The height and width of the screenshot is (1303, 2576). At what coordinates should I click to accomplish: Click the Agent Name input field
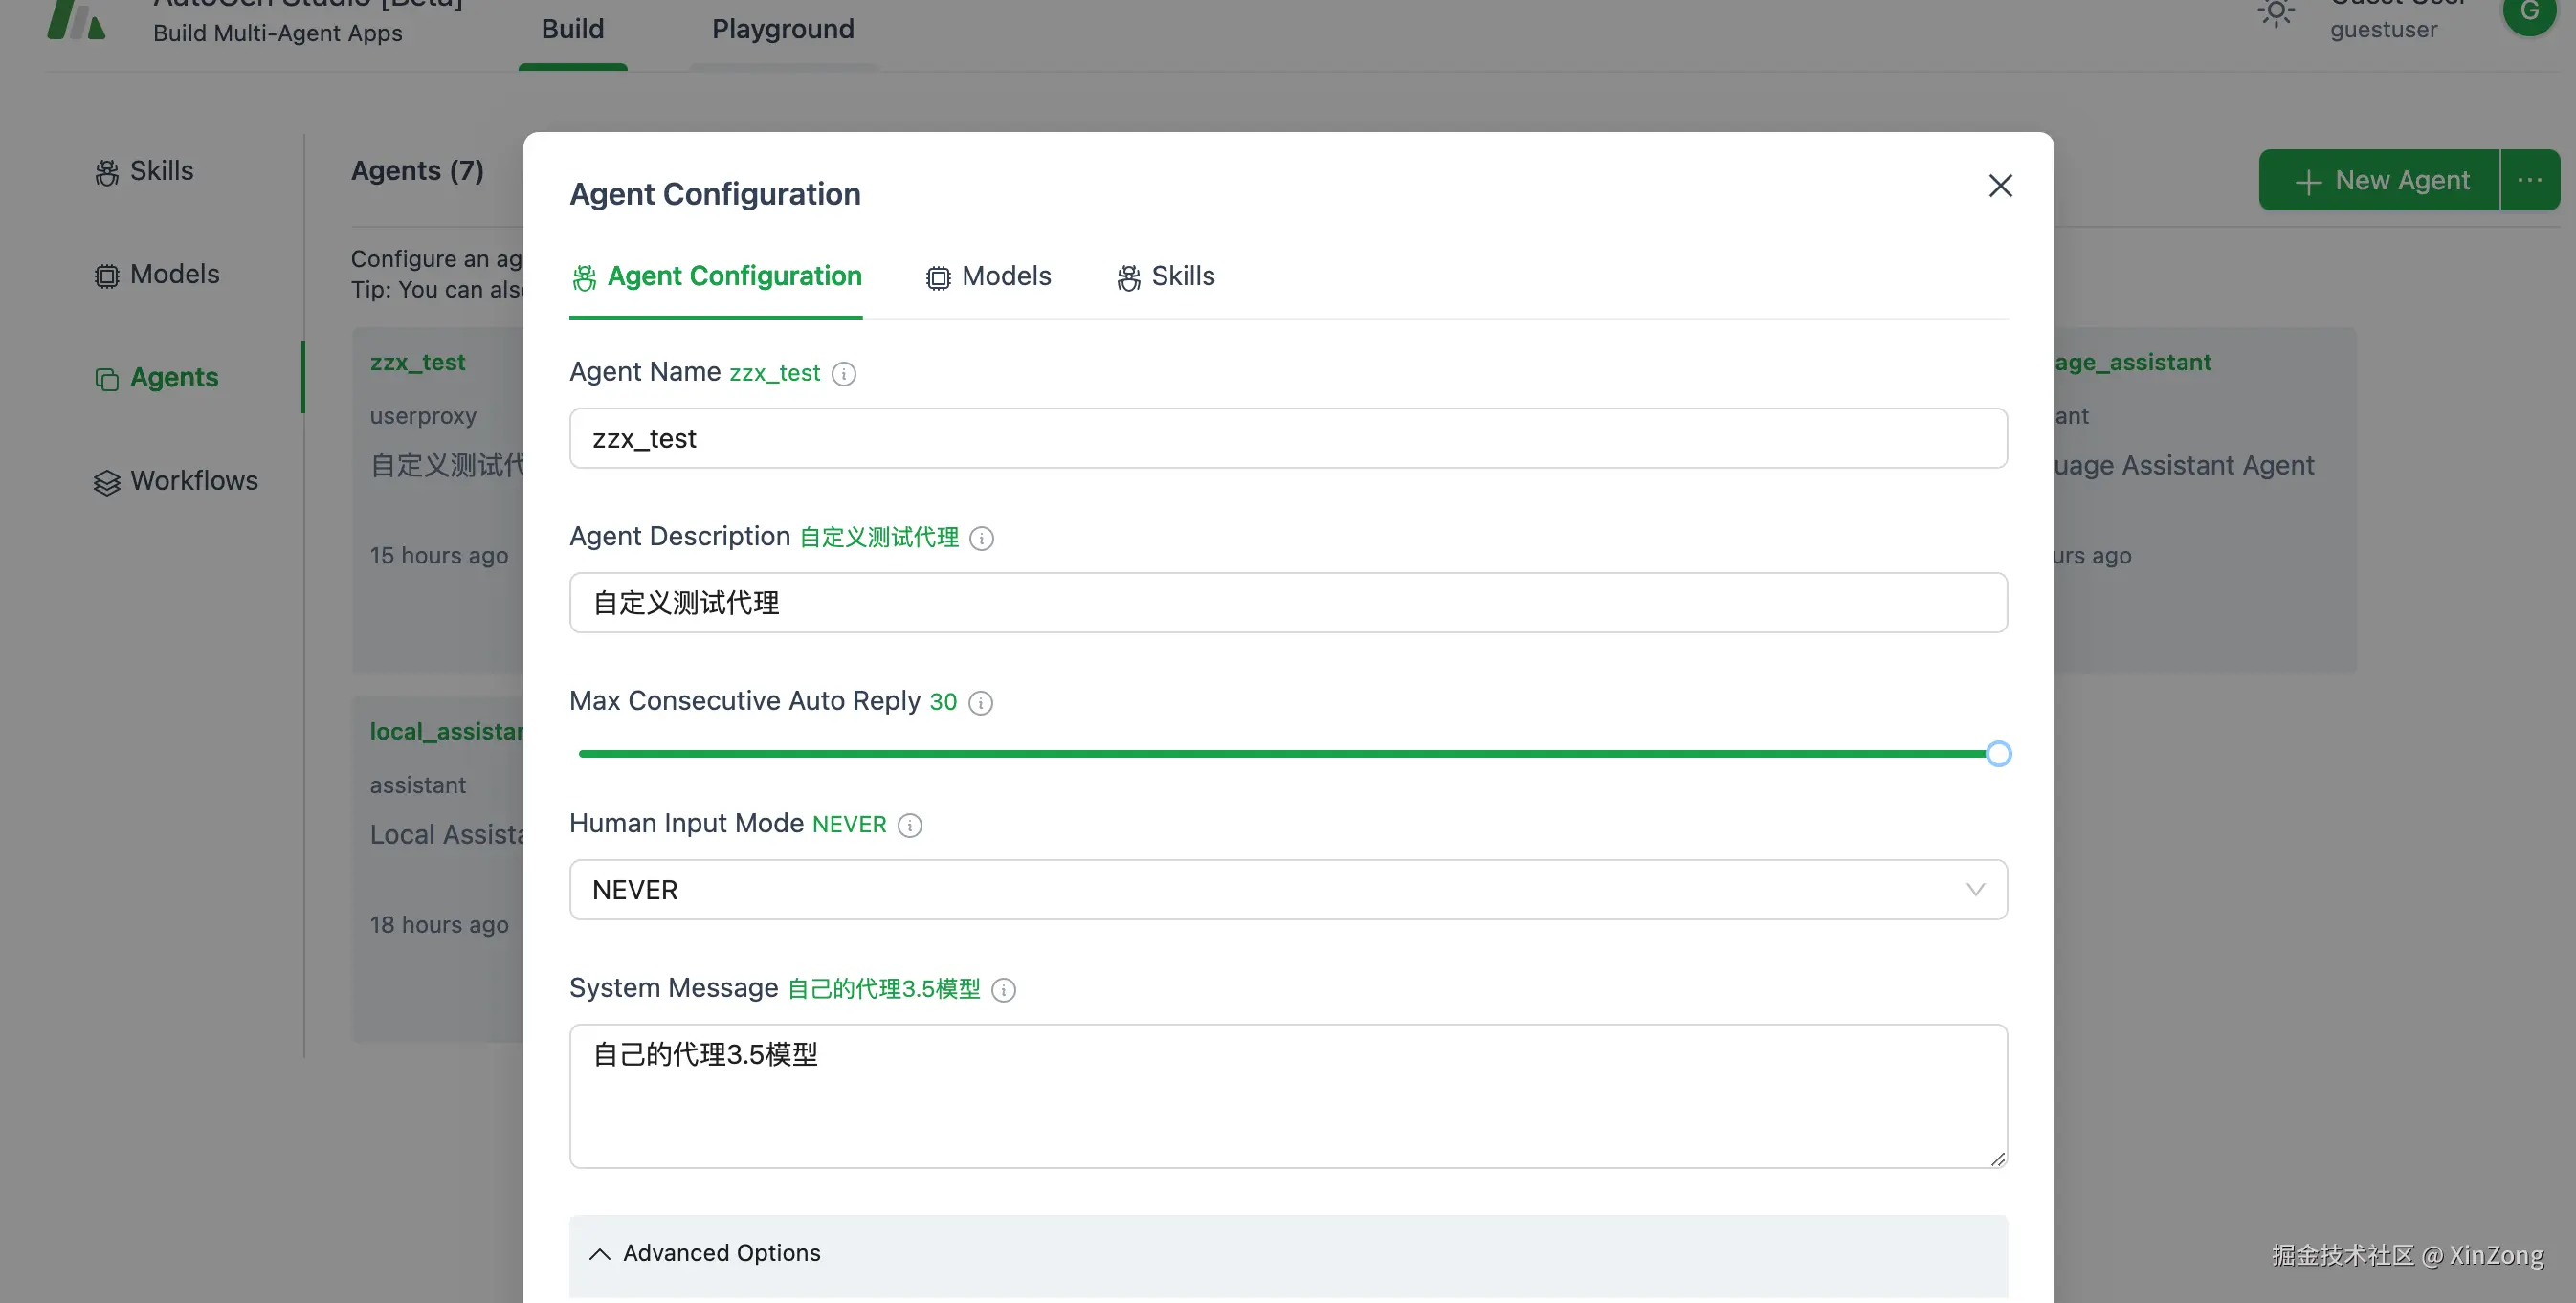tap(1287, 438)
